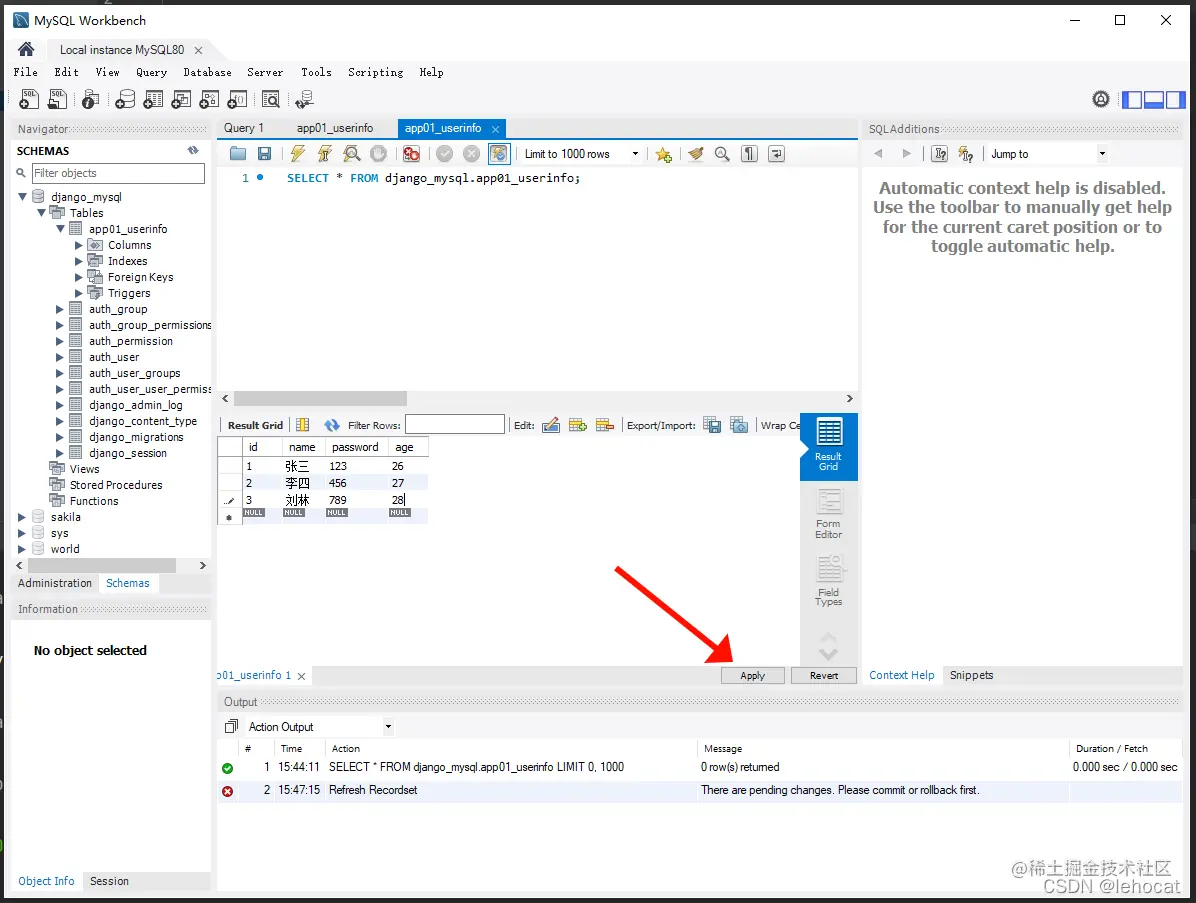Toggle output panel visibility button
Viewport: 1196px width, 903px height.
tap(1154, 99)
